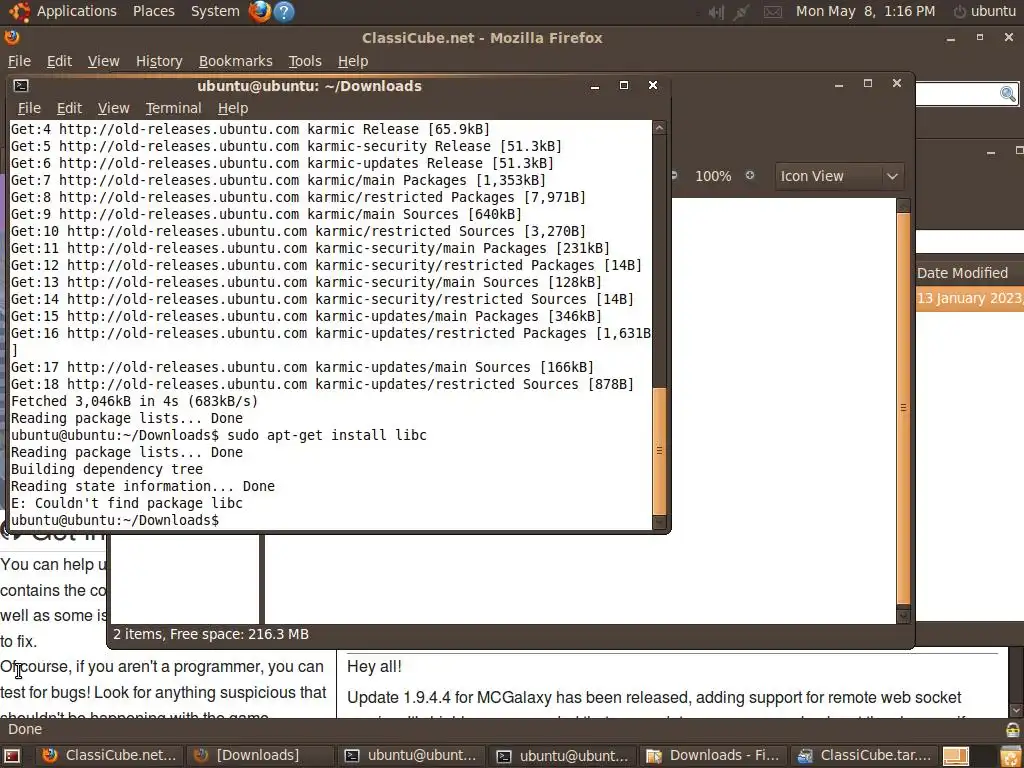Image resolution: width=1024 pixels, height=768 pixels.
Task: Click the network connection icon in panel
Action: pyautogui.click(x=741, y=12)
